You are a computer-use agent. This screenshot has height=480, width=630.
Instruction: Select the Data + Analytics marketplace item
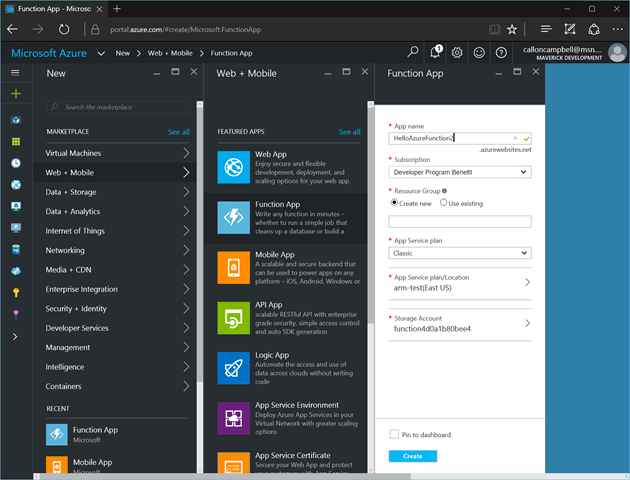pos(115,211)
